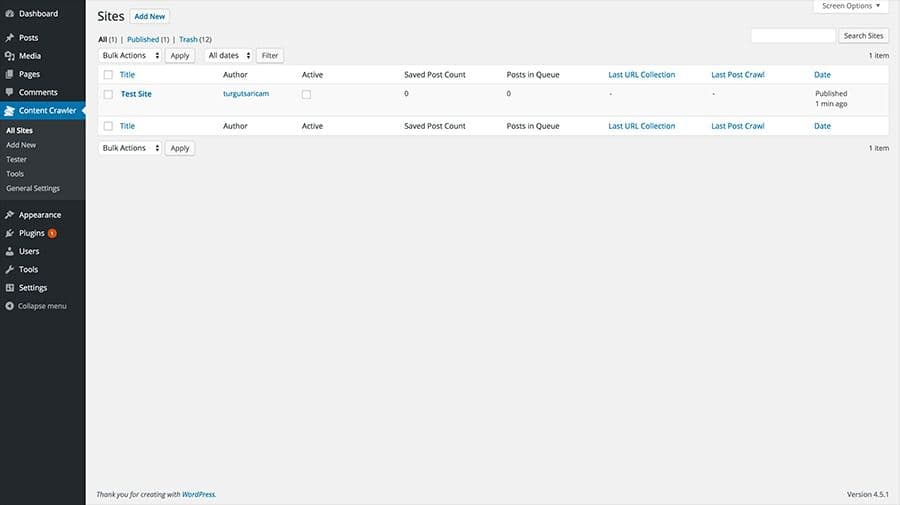Click into the Search Sites text field

pyautogui.click(x=793, y=36)
